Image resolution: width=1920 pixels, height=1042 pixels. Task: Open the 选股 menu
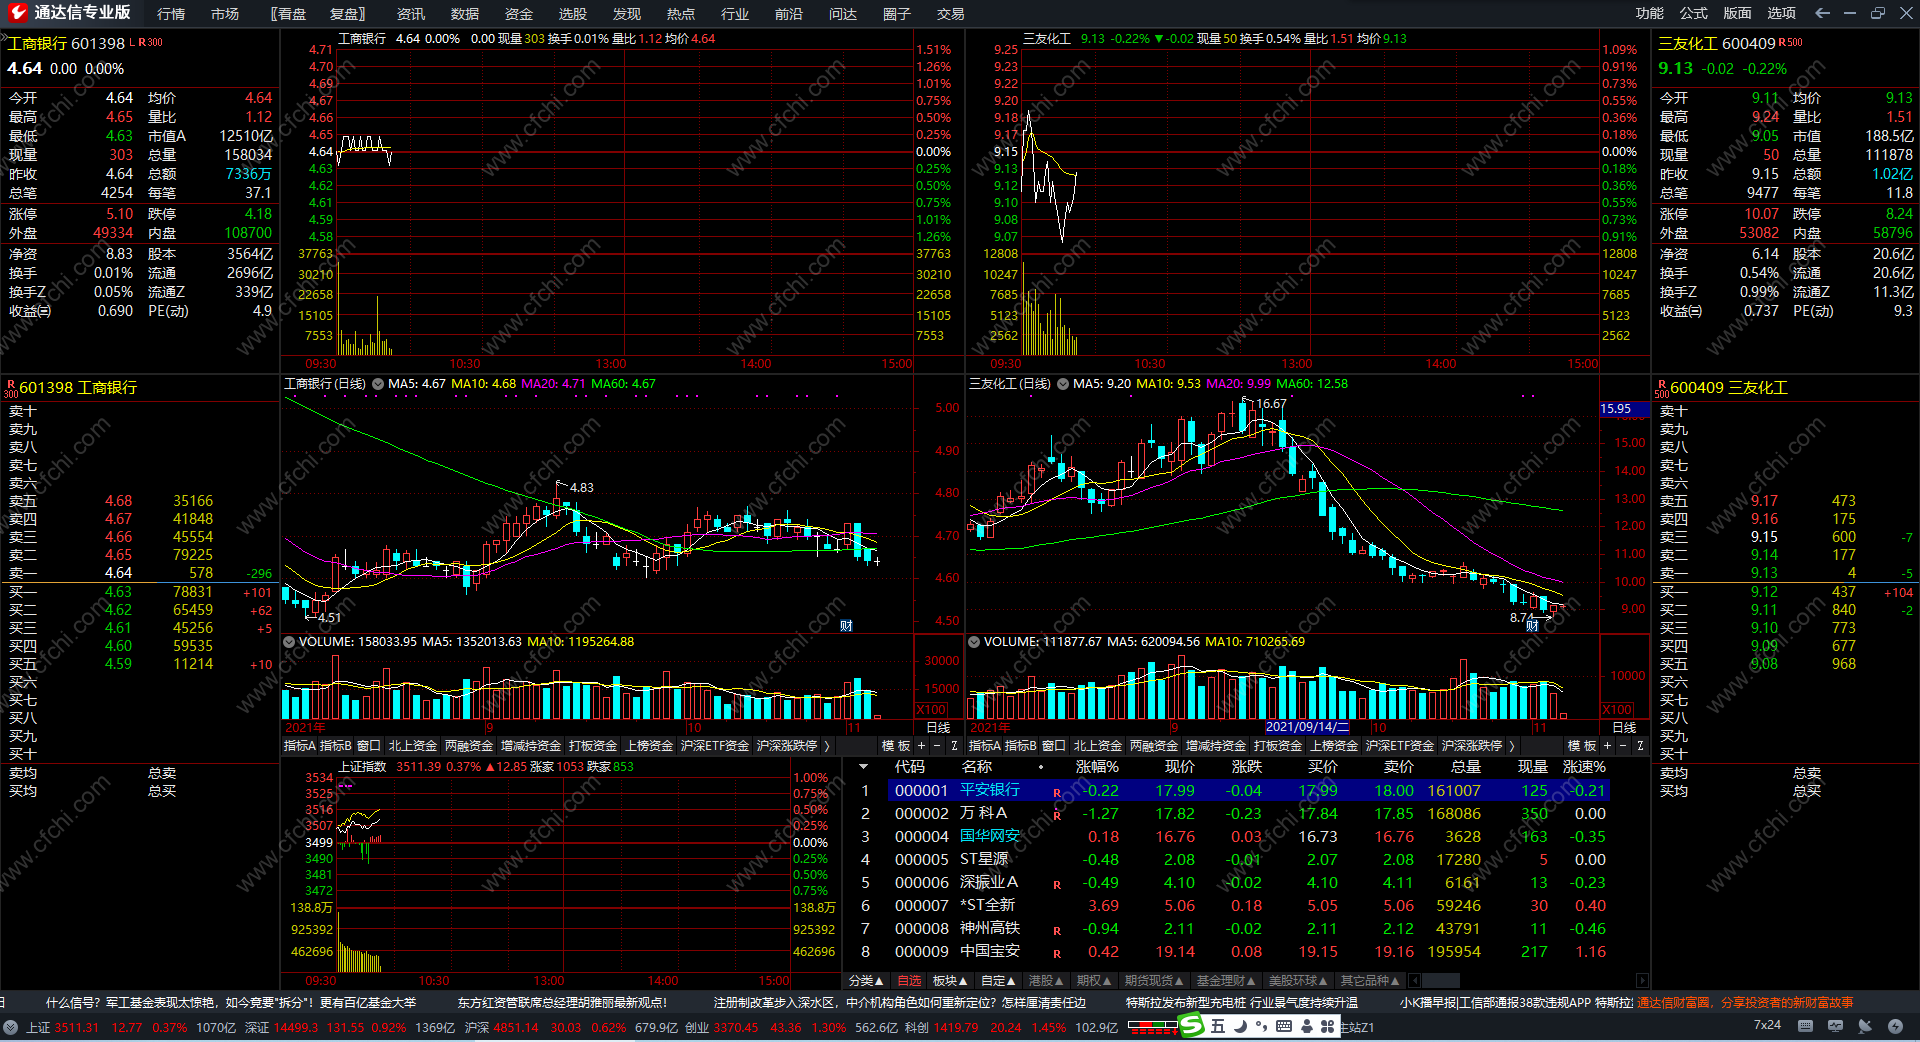coord(573,14)
